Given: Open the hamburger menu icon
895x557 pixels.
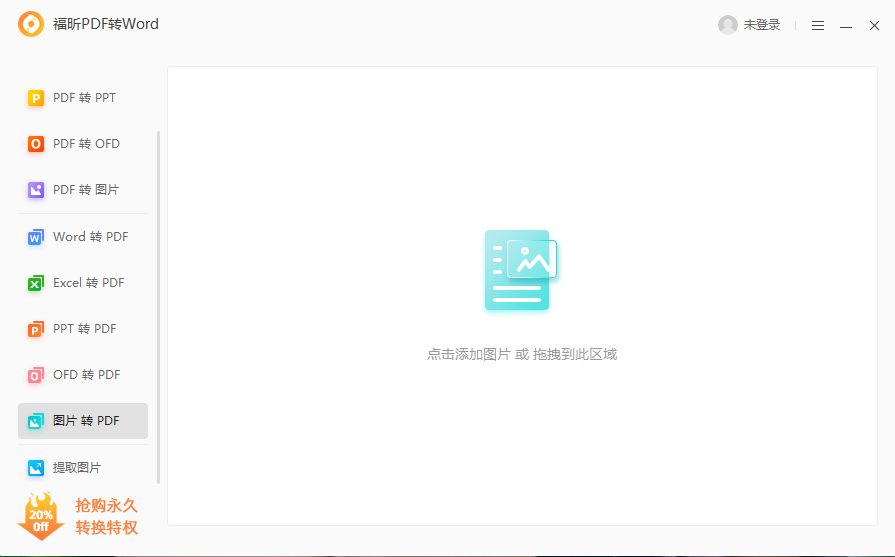Looking at the screenshot, I should click(x=817, y=25).
